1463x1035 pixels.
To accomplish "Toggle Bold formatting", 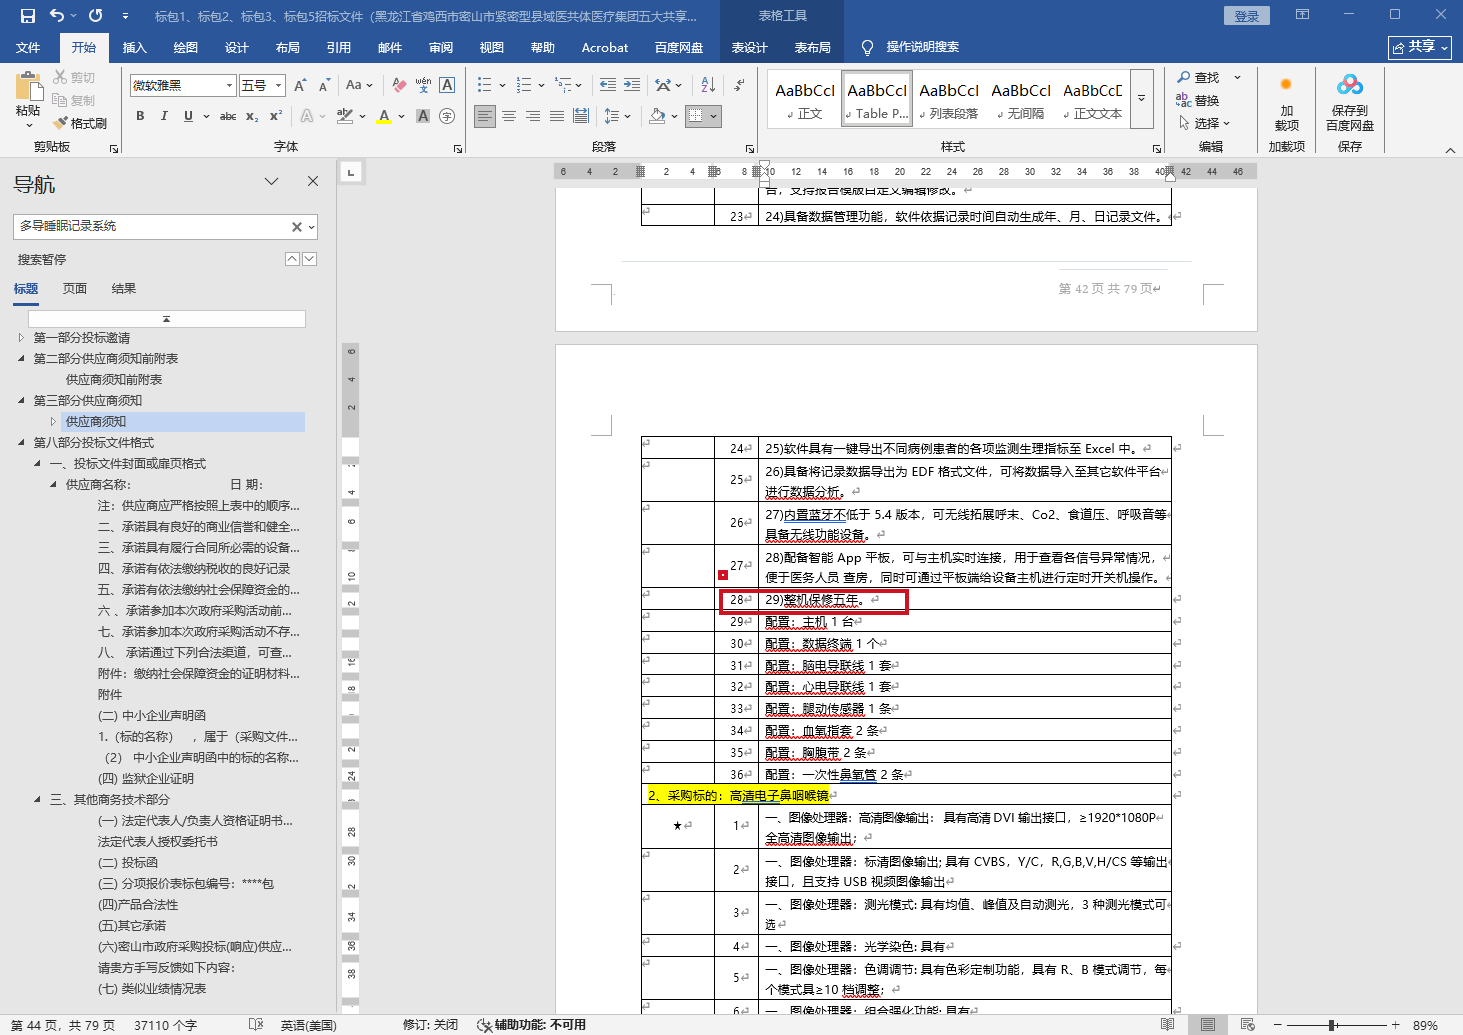I will pyautogui.click(x=140, y=116).
